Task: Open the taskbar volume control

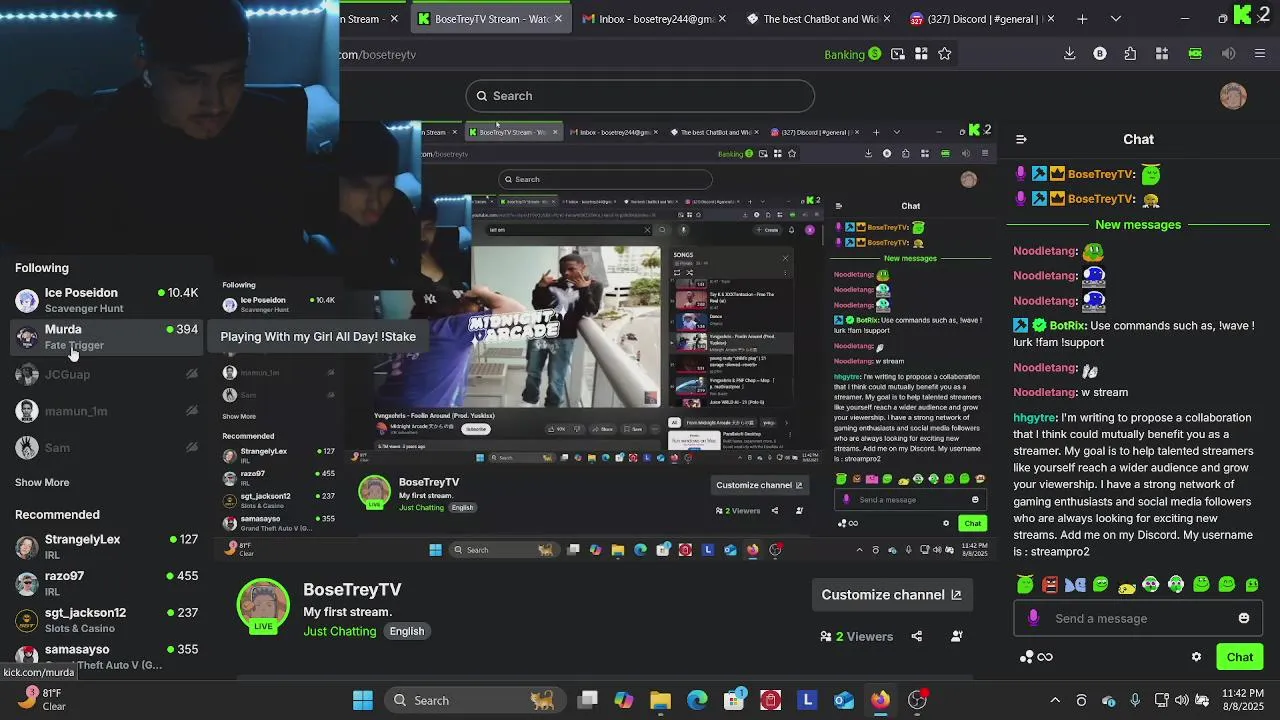Action: tap(1181, 700)
